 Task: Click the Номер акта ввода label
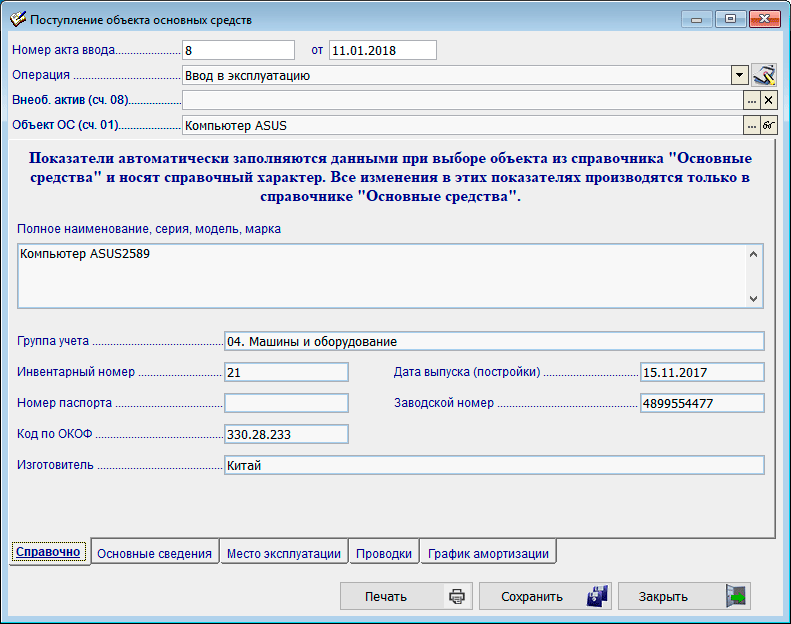pos(64,50)
